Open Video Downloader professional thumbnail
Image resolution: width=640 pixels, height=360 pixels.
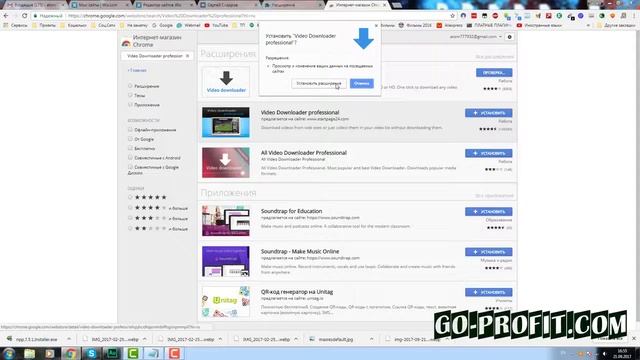pos(226,122)
